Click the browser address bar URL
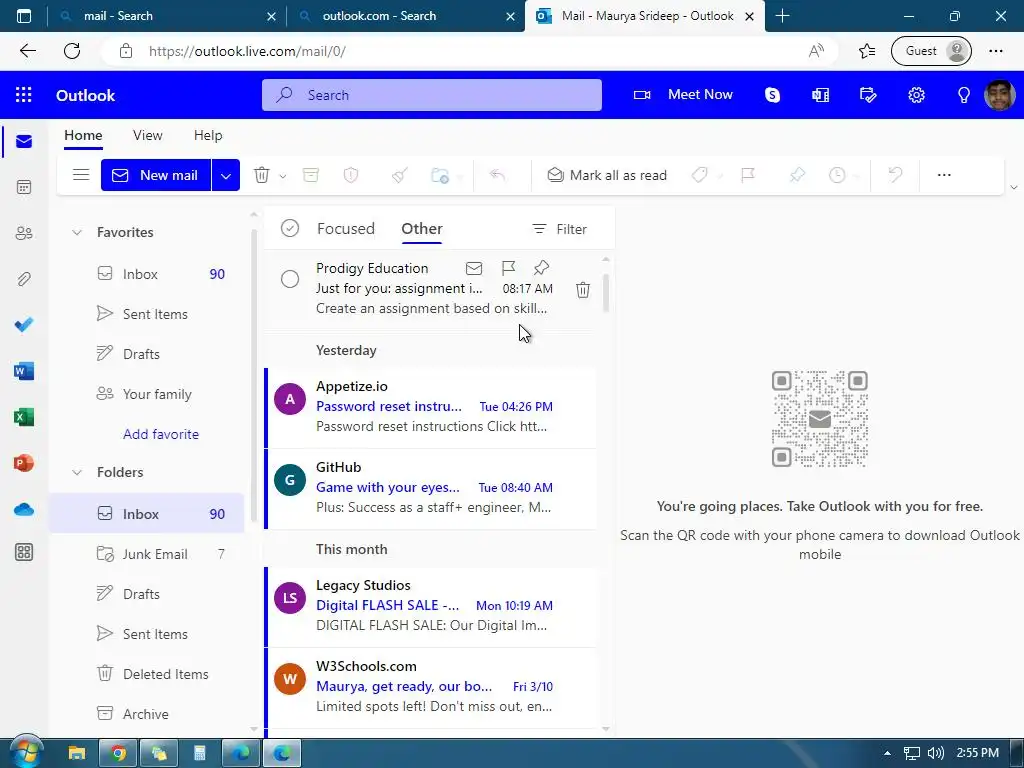 tap(247, 51)
